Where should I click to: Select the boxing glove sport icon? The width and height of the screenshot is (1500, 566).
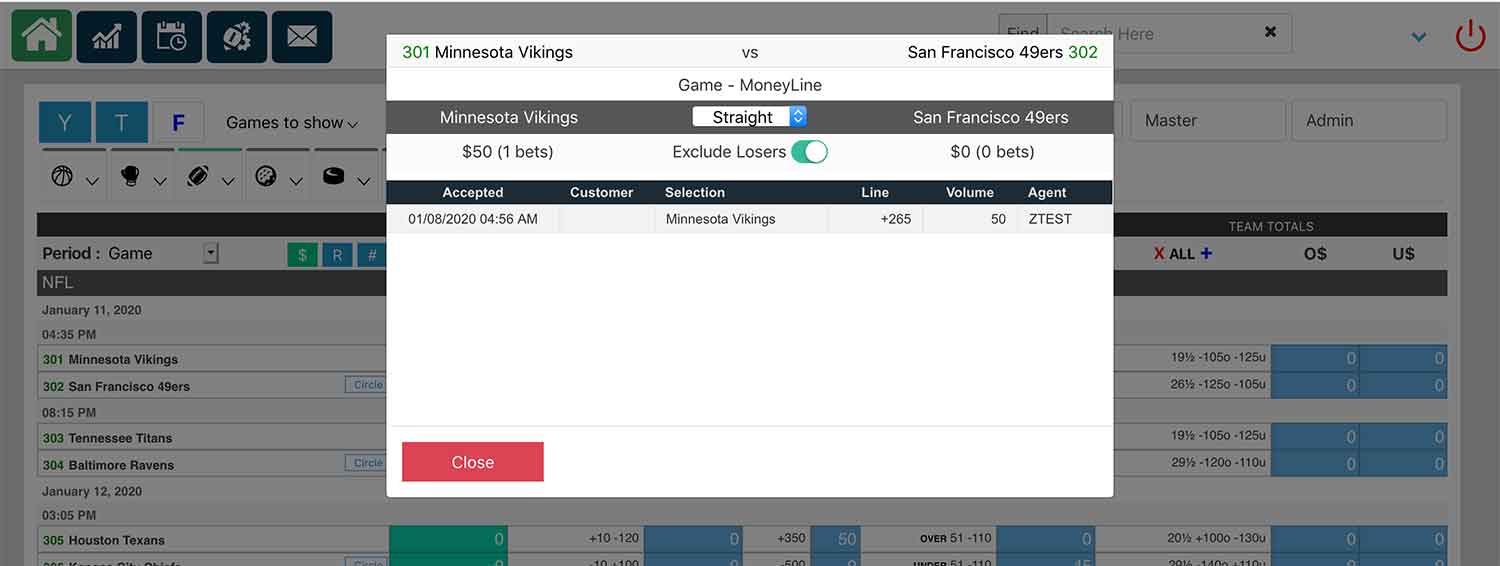tap(130, 177)
